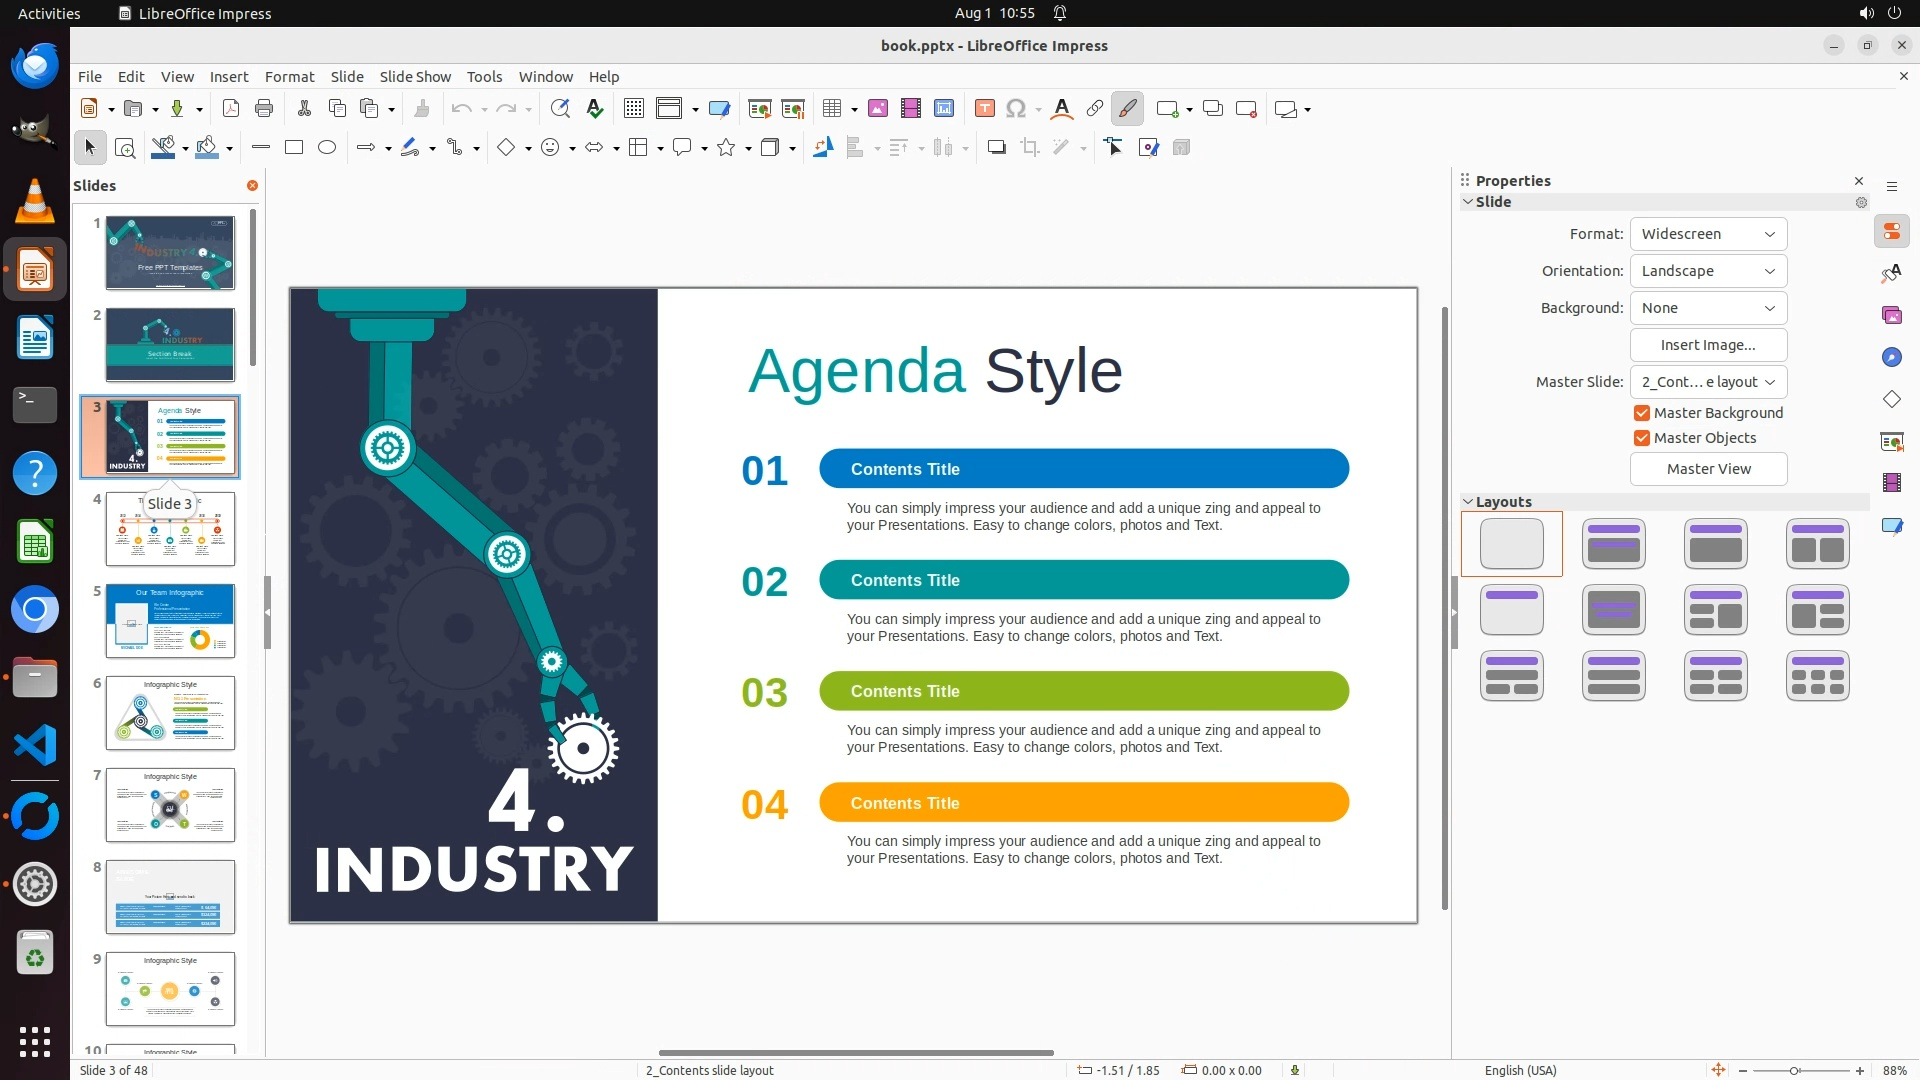This screenshot has height=1080, width=1920.
Task: Open the Slide Show menu
Action: click(x=415, y=77)
